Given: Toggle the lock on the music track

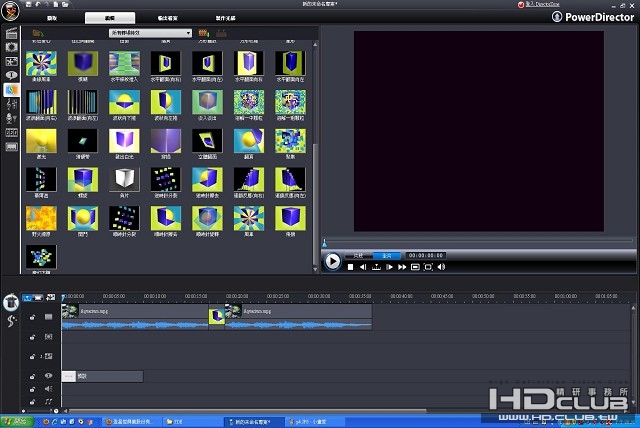Looking at the screenshot, I should click(32, 402).
